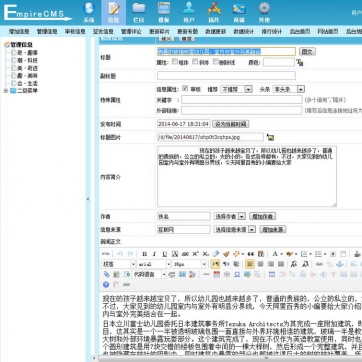This screenshot has width=362, height=362.
Task: Click the anchor icon in editor
Action: pyautogui.click(x=339, y=264)
